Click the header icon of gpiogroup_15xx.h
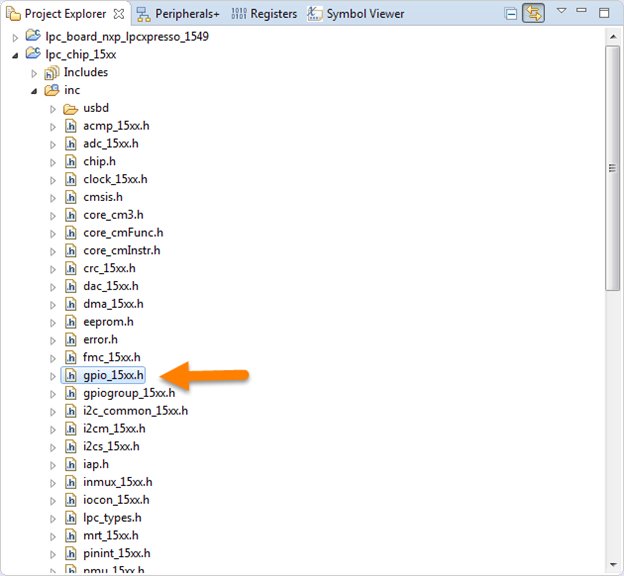 coord(70,393)
